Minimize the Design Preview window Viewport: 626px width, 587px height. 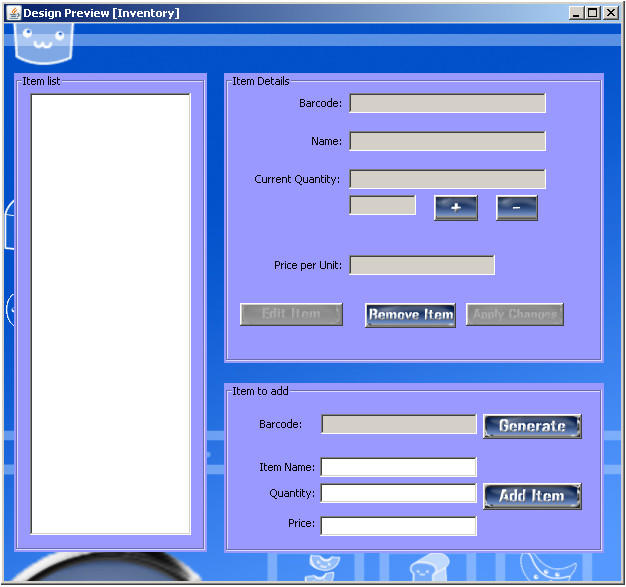(x=576, y=13)
